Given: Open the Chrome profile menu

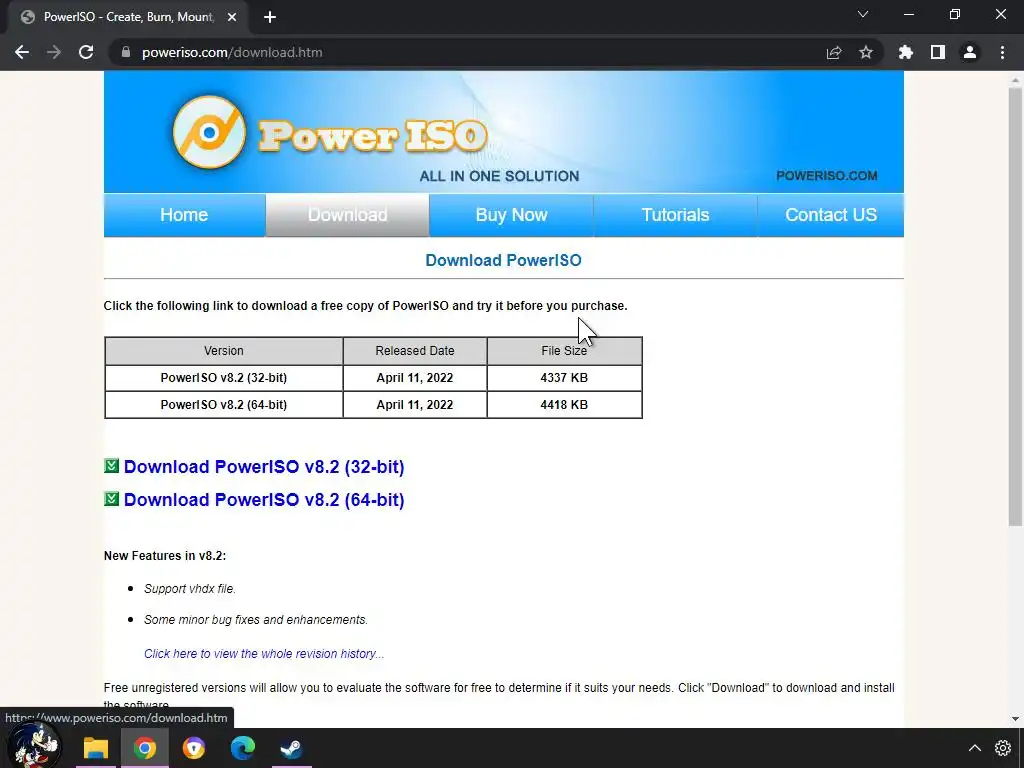Looking at the screenshot, I should pos(970,52).
